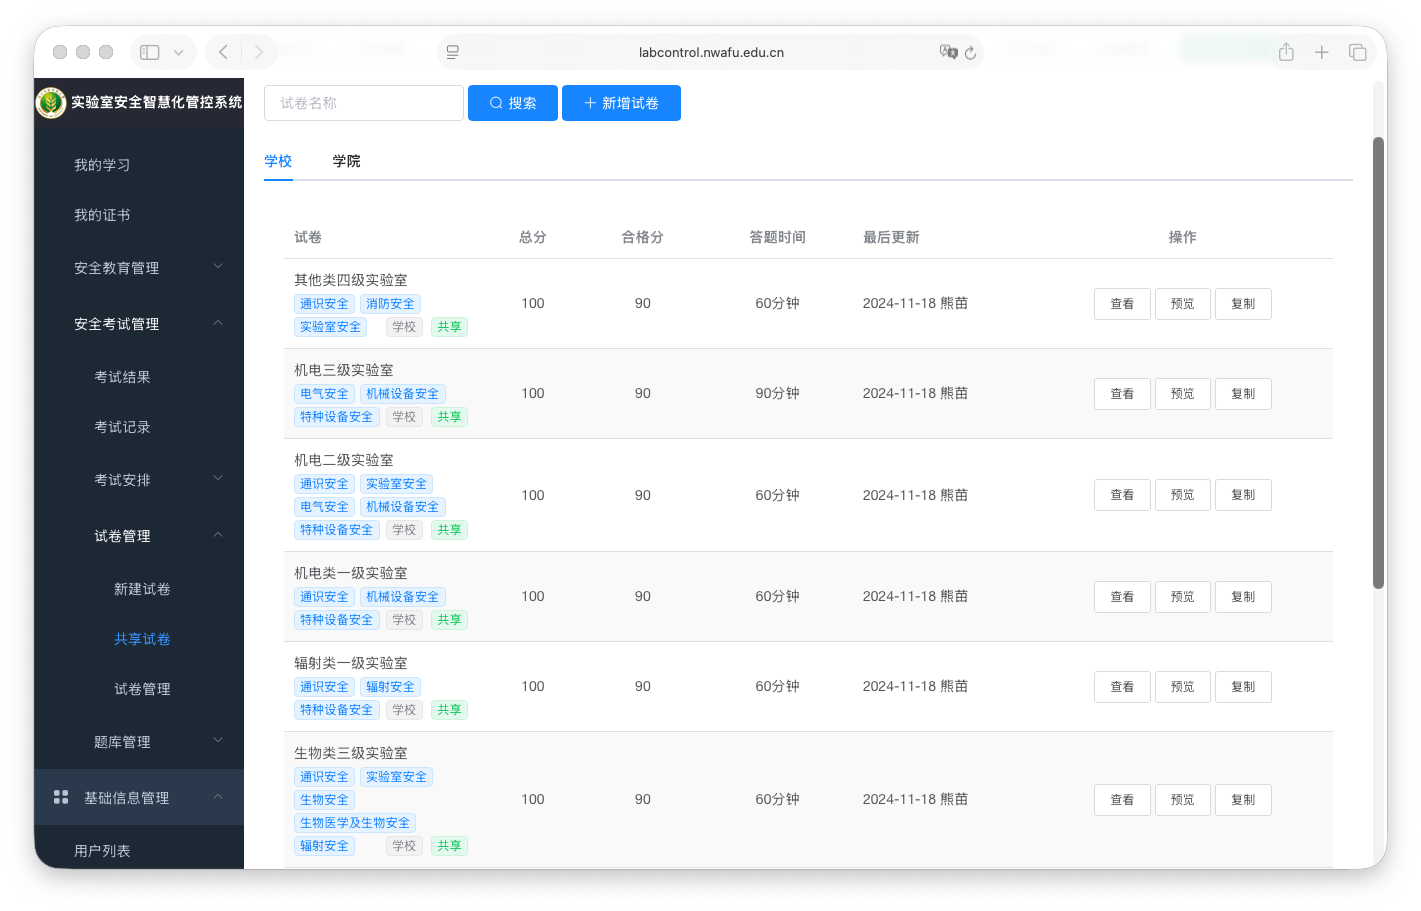Click the grid icon beside 基础信息管理
The image size is (1421, 911).
pos(61,797)
